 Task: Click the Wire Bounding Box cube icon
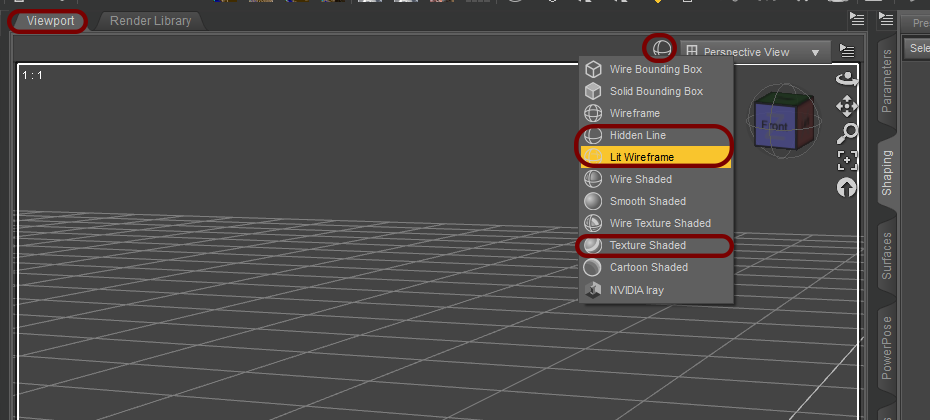593,69
